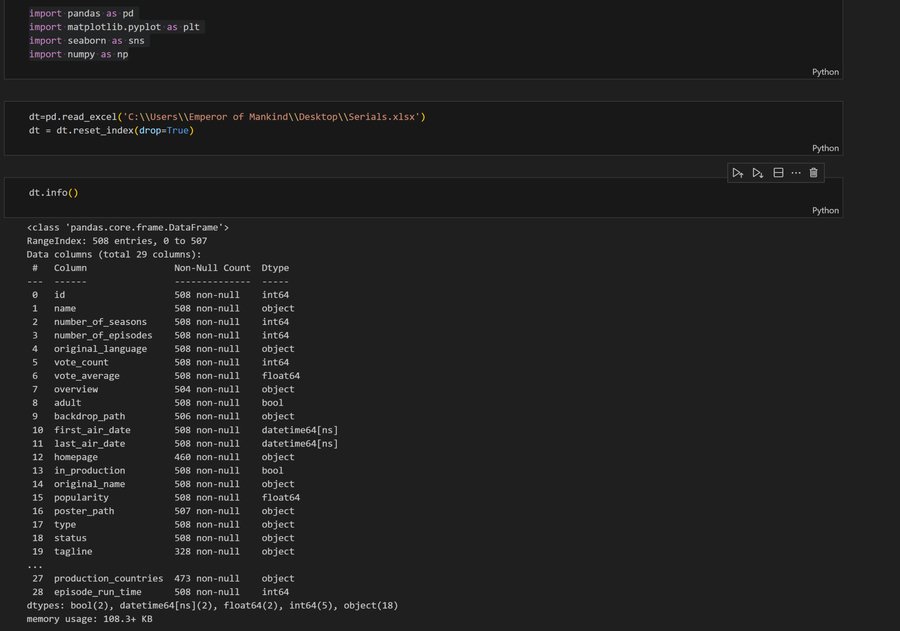Split the dt.info() cell

coord(778,173)
